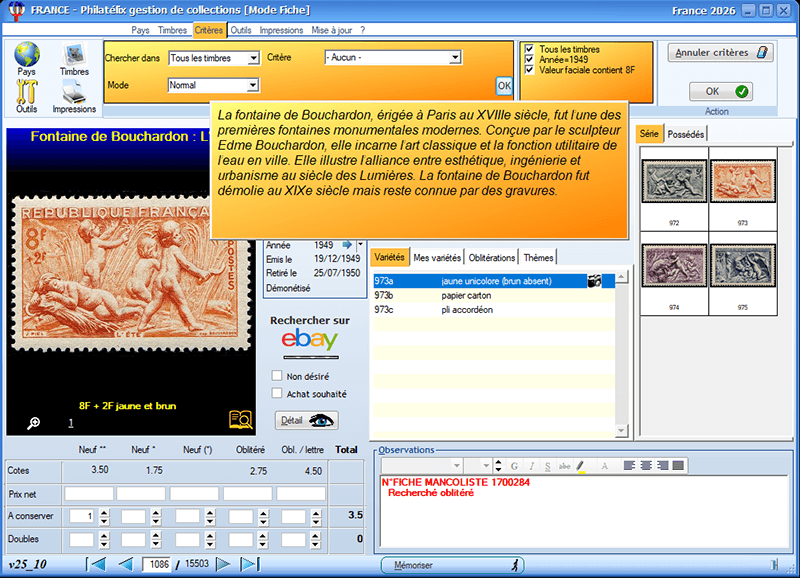Open the Année dropdown arrow
Screen dimensions: 800x578
360,244
